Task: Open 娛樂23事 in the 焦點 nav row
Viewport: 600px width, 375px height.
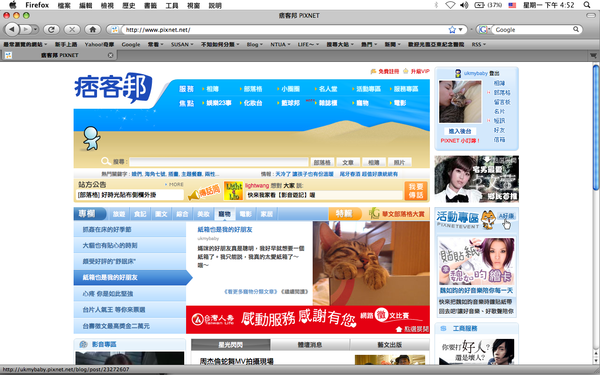Action: [x=218, y=103]
